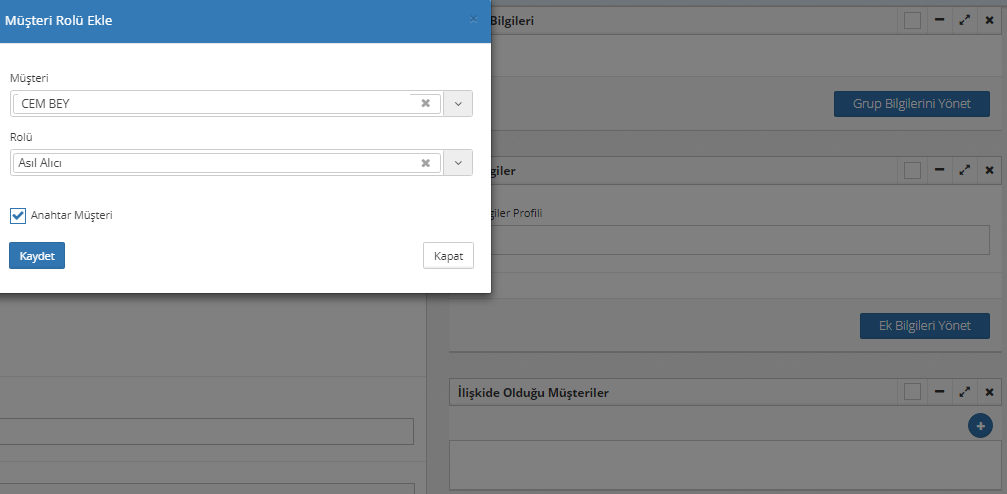
Task: Click the Kaydet button
Action: point(37,256)
